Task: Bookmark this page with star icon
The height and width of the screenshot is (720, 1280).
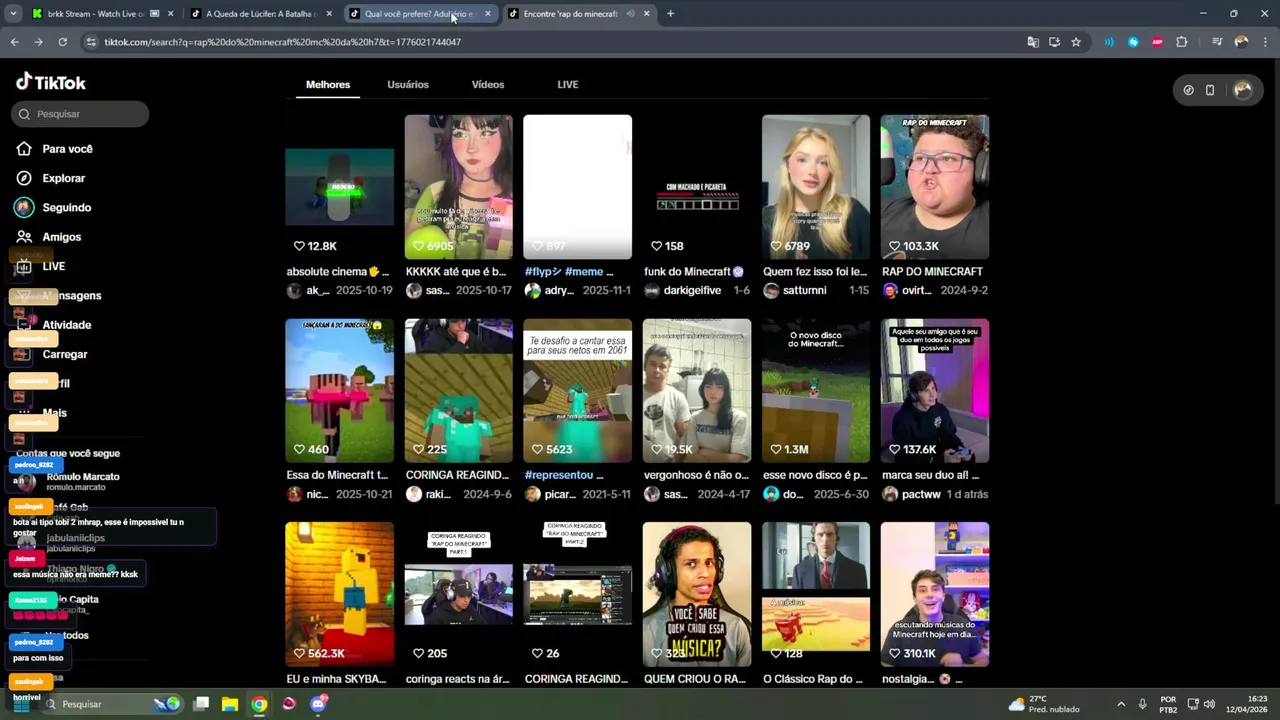Action: 1076,42
